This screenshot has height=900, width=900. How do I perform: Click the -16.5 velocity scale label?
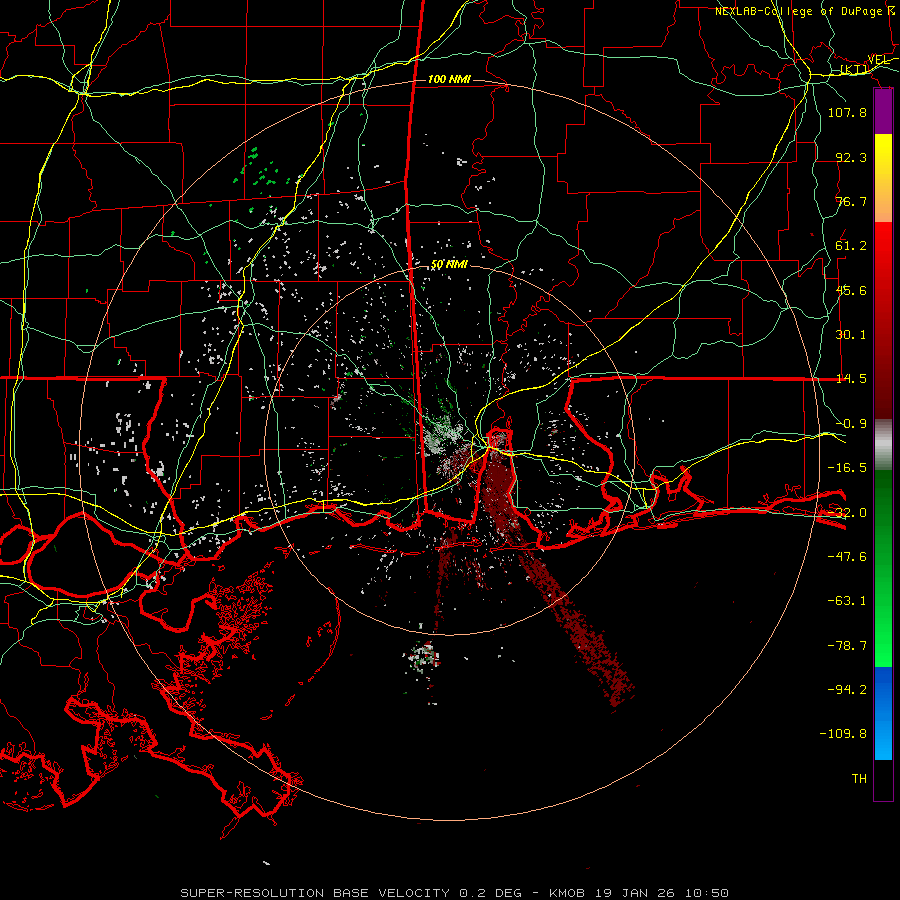847,468
